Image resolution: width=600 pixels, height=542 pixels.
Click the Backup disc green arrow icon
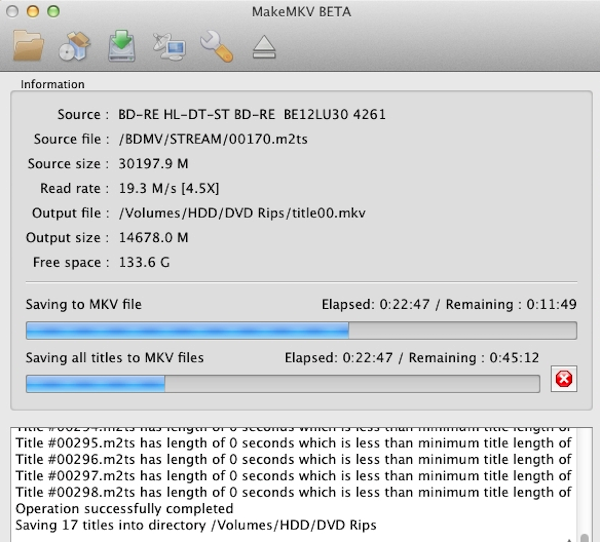pyautogui.click(x=120, y=45)
